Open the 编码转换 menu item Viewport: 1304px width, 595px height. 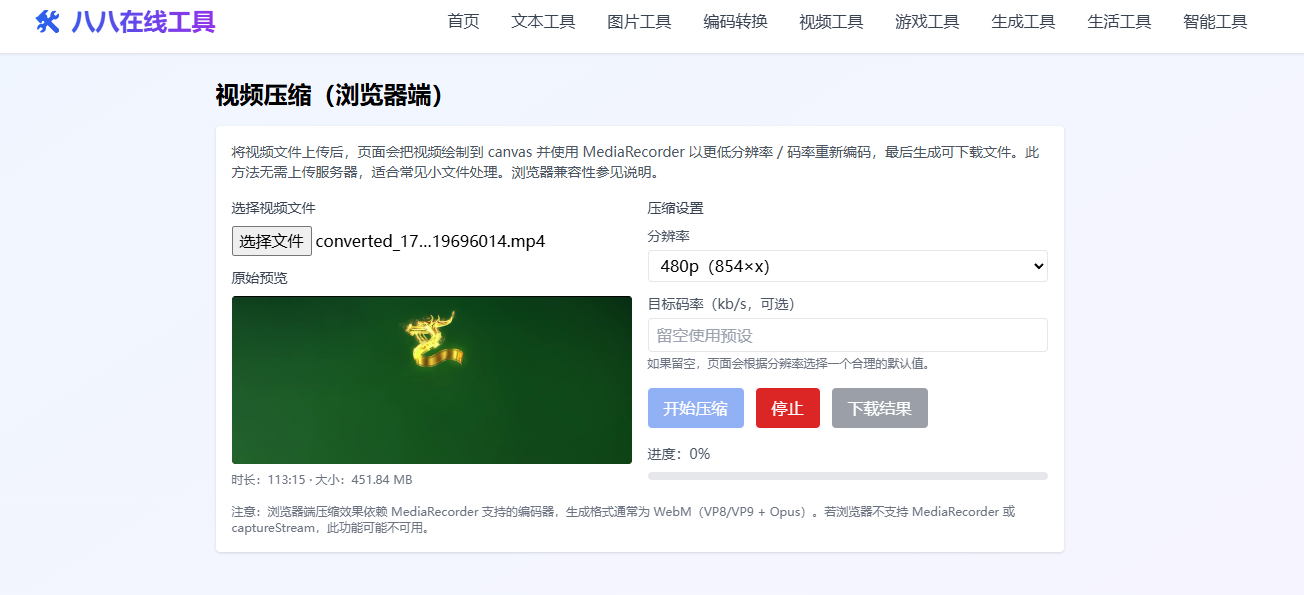pyautogui.click(x=735, y=21)
